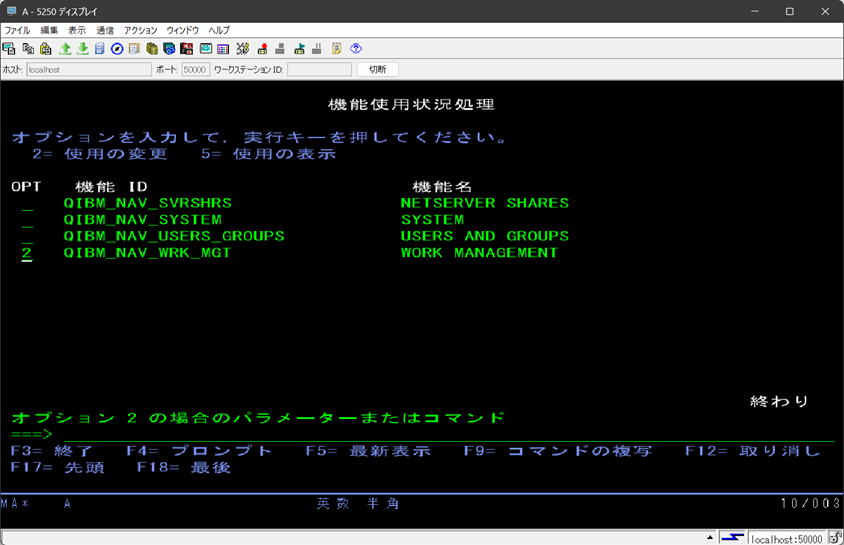Click the blue compass icon in the toolbar
Screen dimensions: 844x545
117,48
